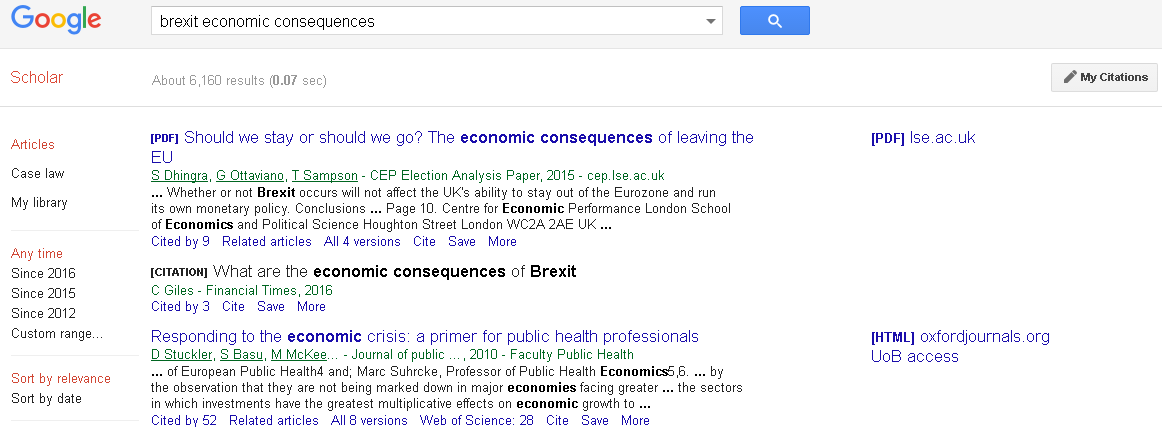Expand the search box dropdown arrow
Viewport: 1162px width, 427px height.
pos(711,21)
